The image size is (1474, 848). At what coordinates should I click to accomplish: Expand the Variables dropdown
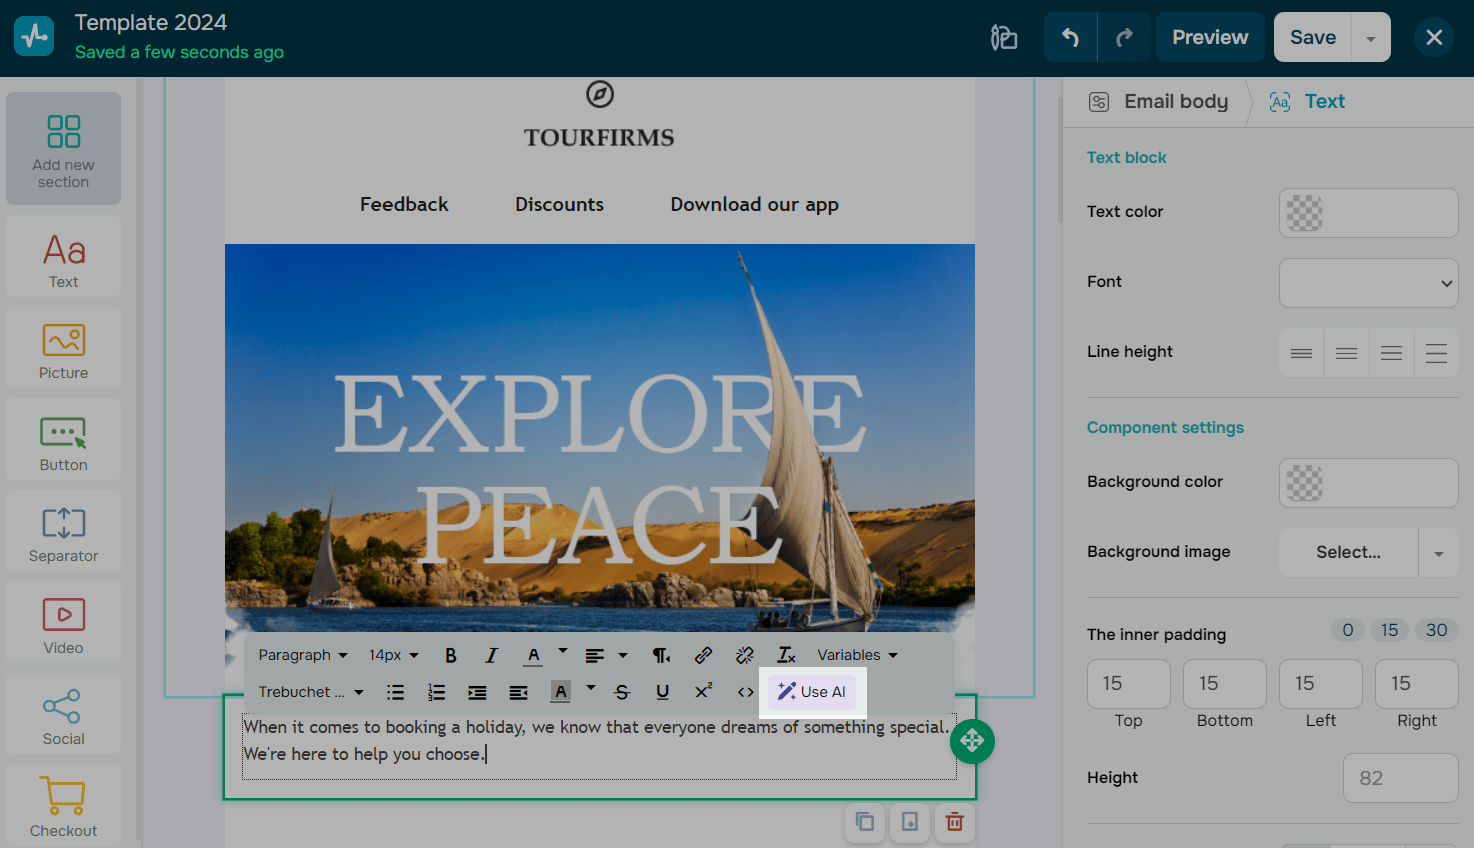click(x=857, y=655)
